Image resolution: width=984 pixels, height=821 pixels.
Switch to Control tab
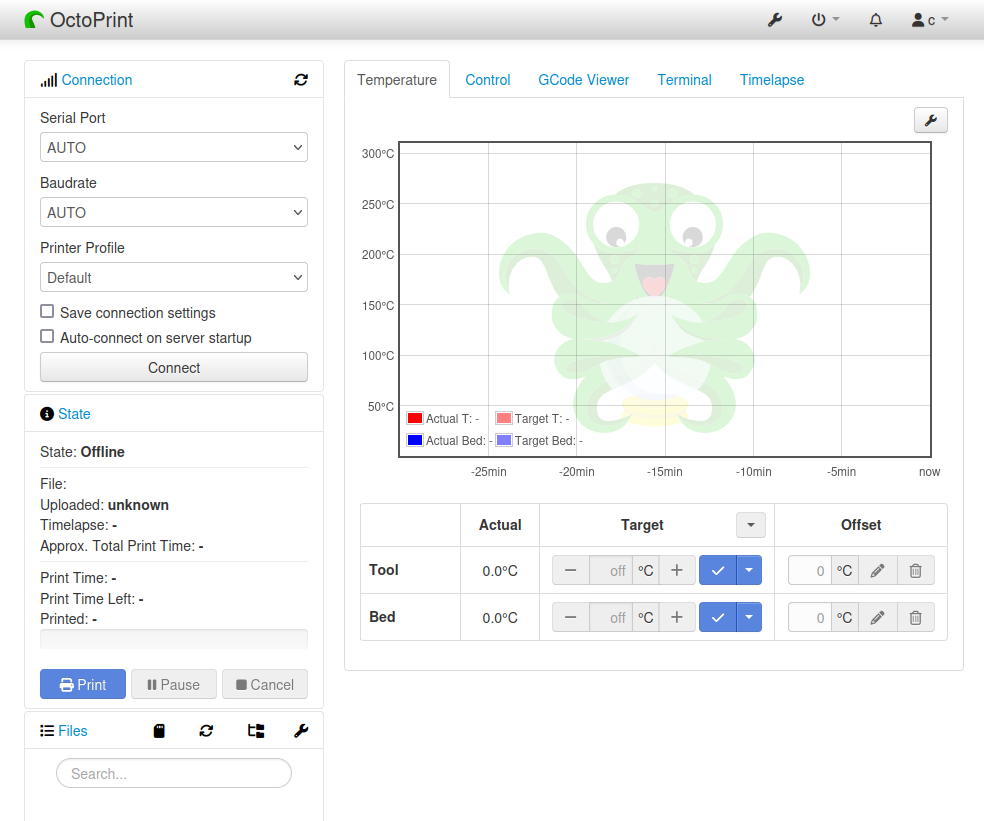[488, 80]
